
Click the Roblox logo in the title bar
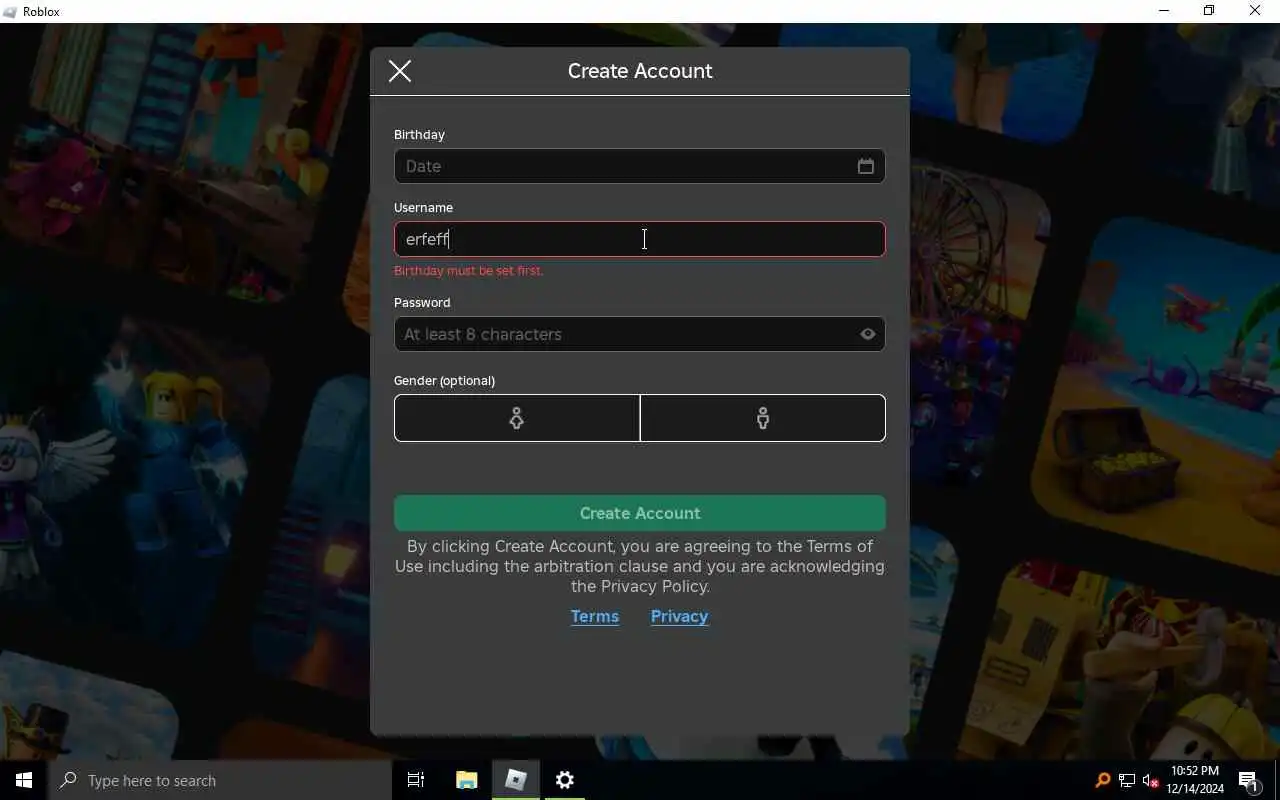pos(10,12)
